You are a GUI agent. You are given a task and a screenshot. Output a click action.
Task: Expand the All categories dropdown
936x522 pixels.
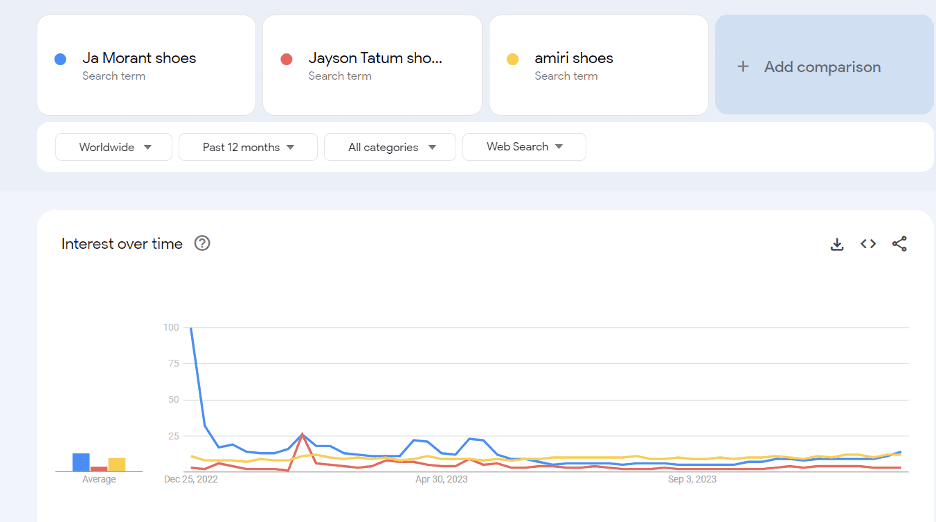coord(390,147)
